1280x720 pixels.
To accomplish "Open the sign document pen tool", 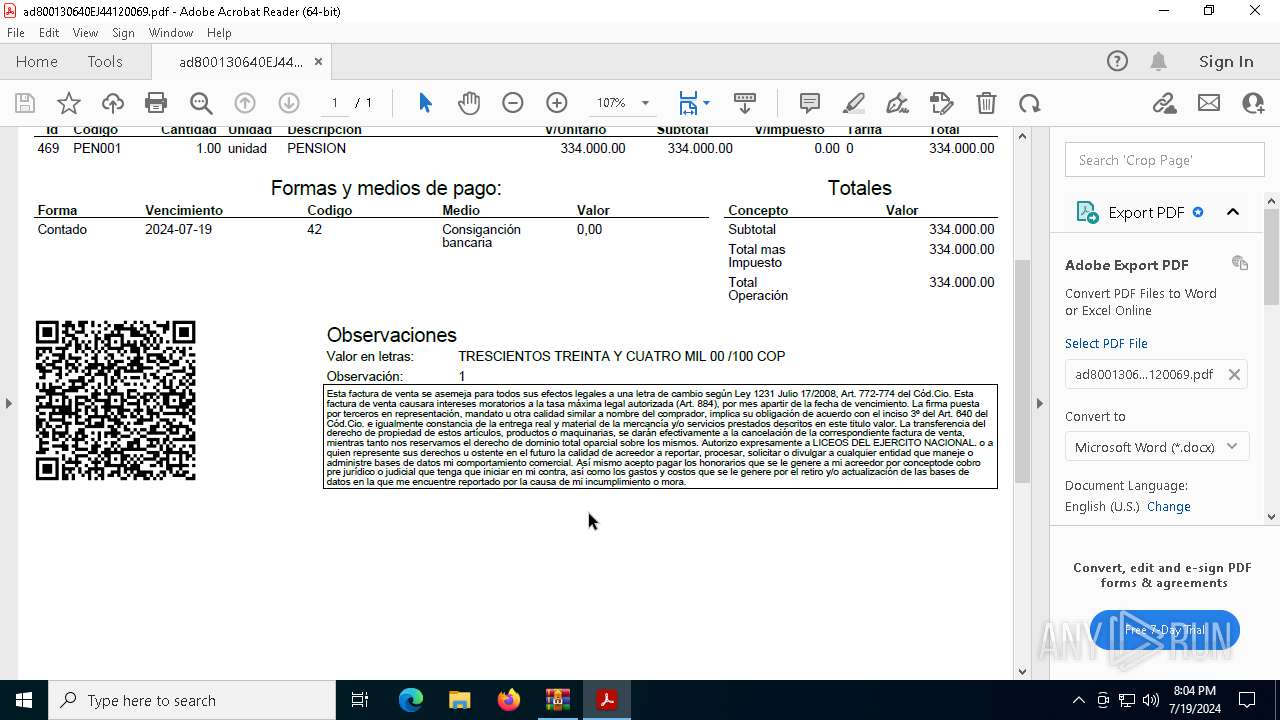I will click(898, 103).
